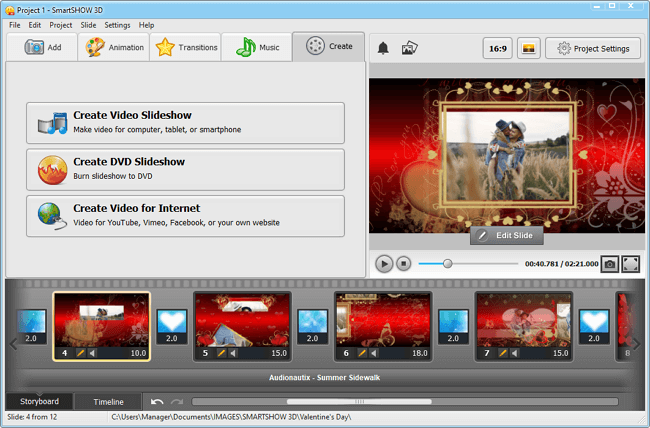Open the Edit menu
Viewport: 650px width, 428px height.
(34, 25)
